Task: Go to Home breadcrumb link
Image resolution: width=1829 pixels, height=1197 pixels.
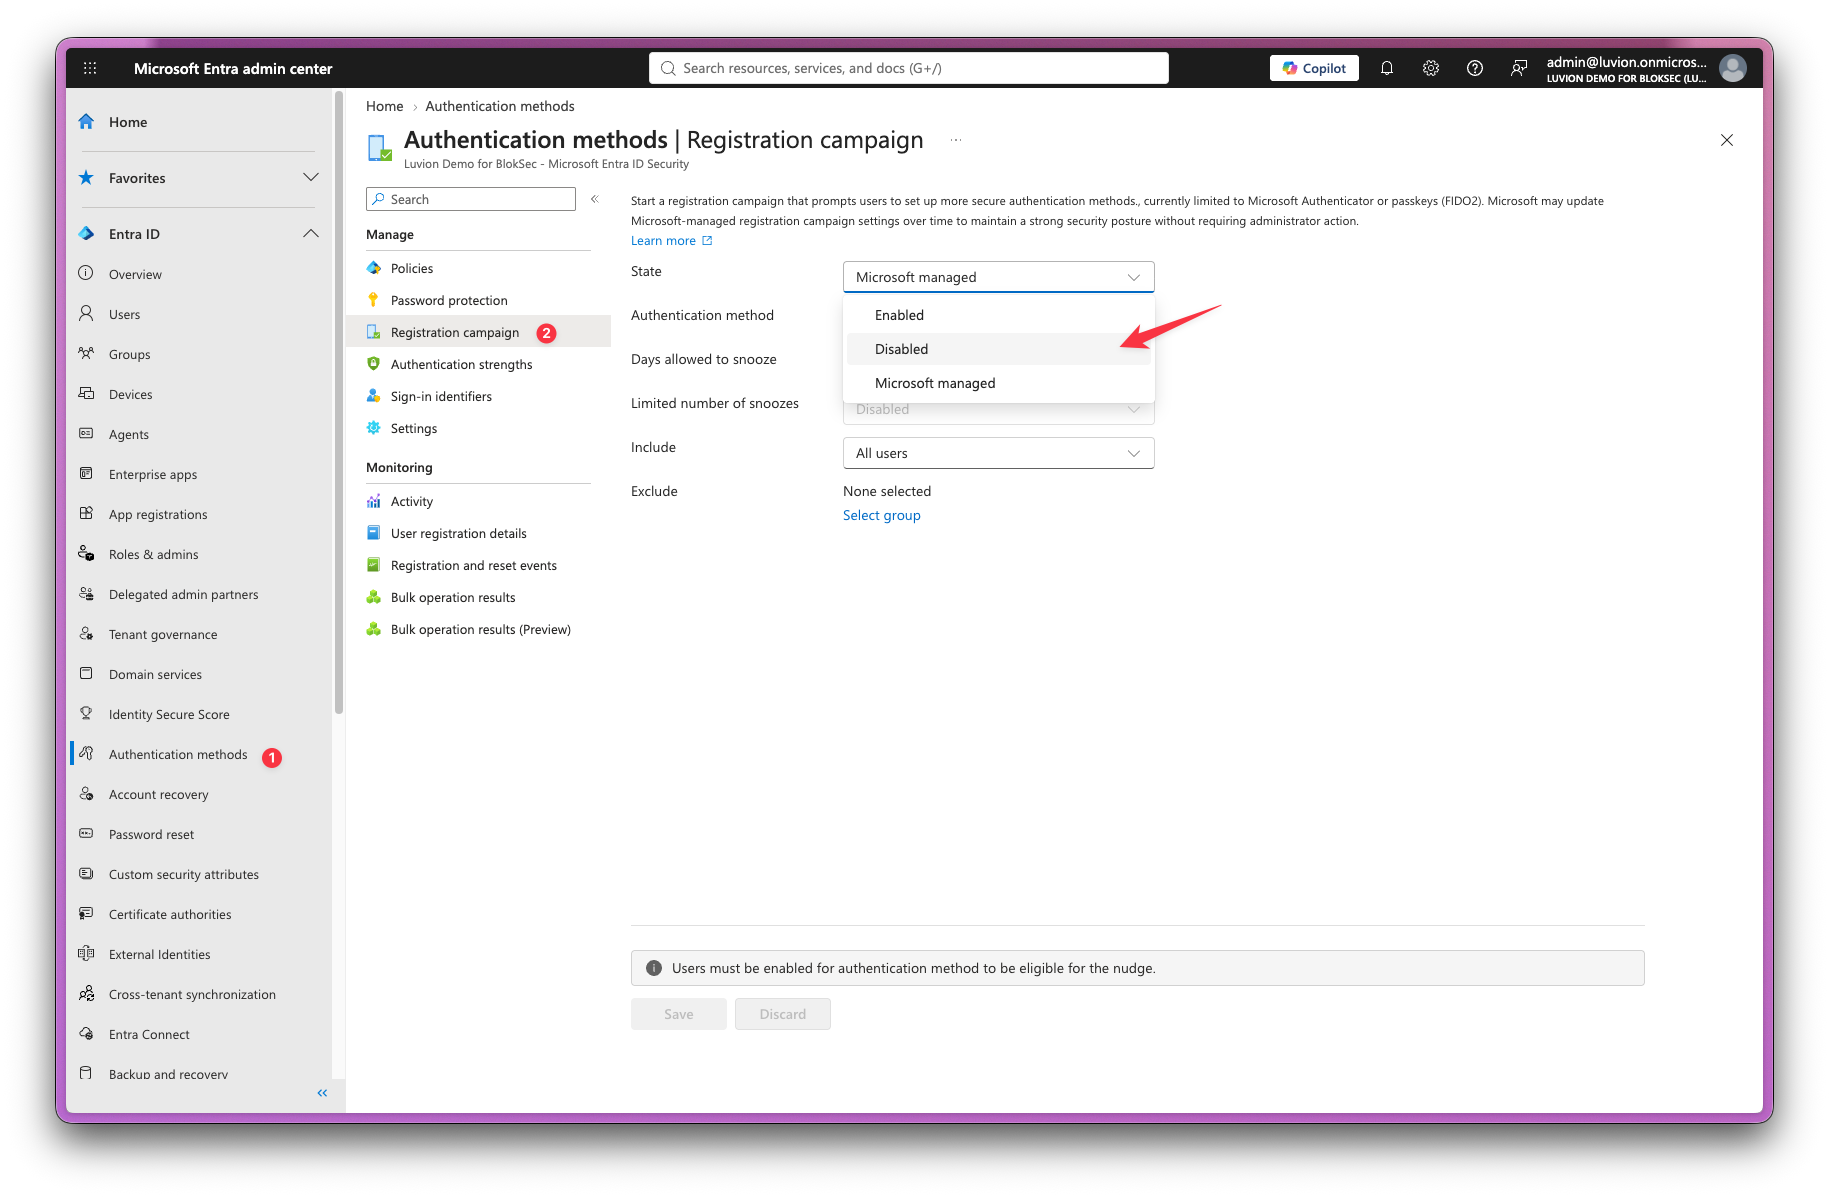Action: (384, 106)
